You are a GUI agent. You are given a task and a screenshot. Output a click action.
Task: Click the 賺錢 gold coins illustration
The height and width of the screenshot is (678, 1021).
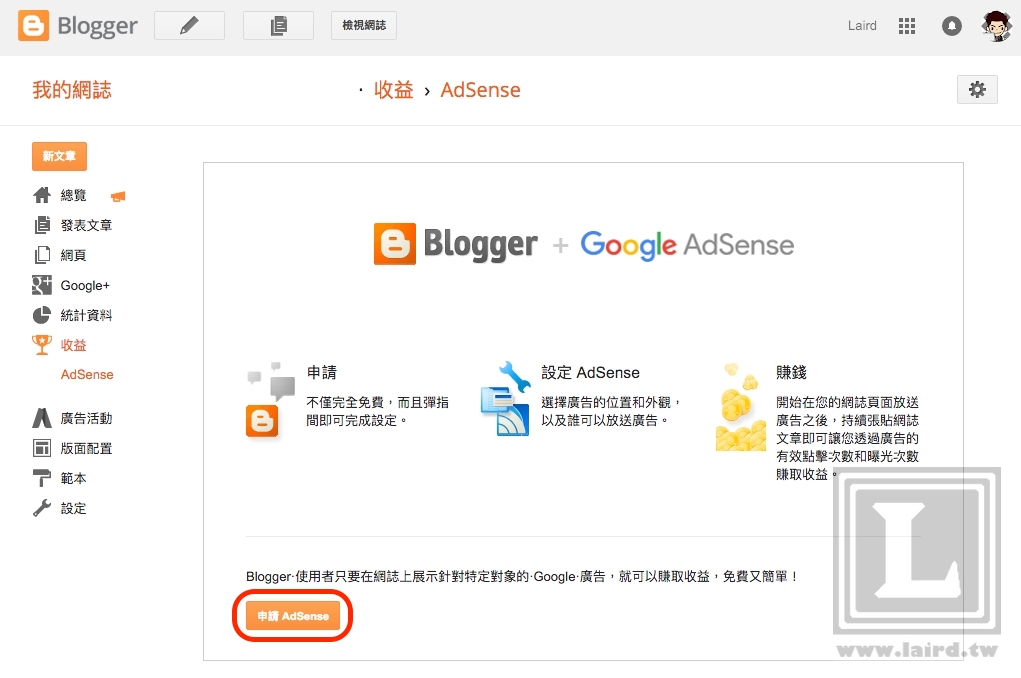point(740,407)
